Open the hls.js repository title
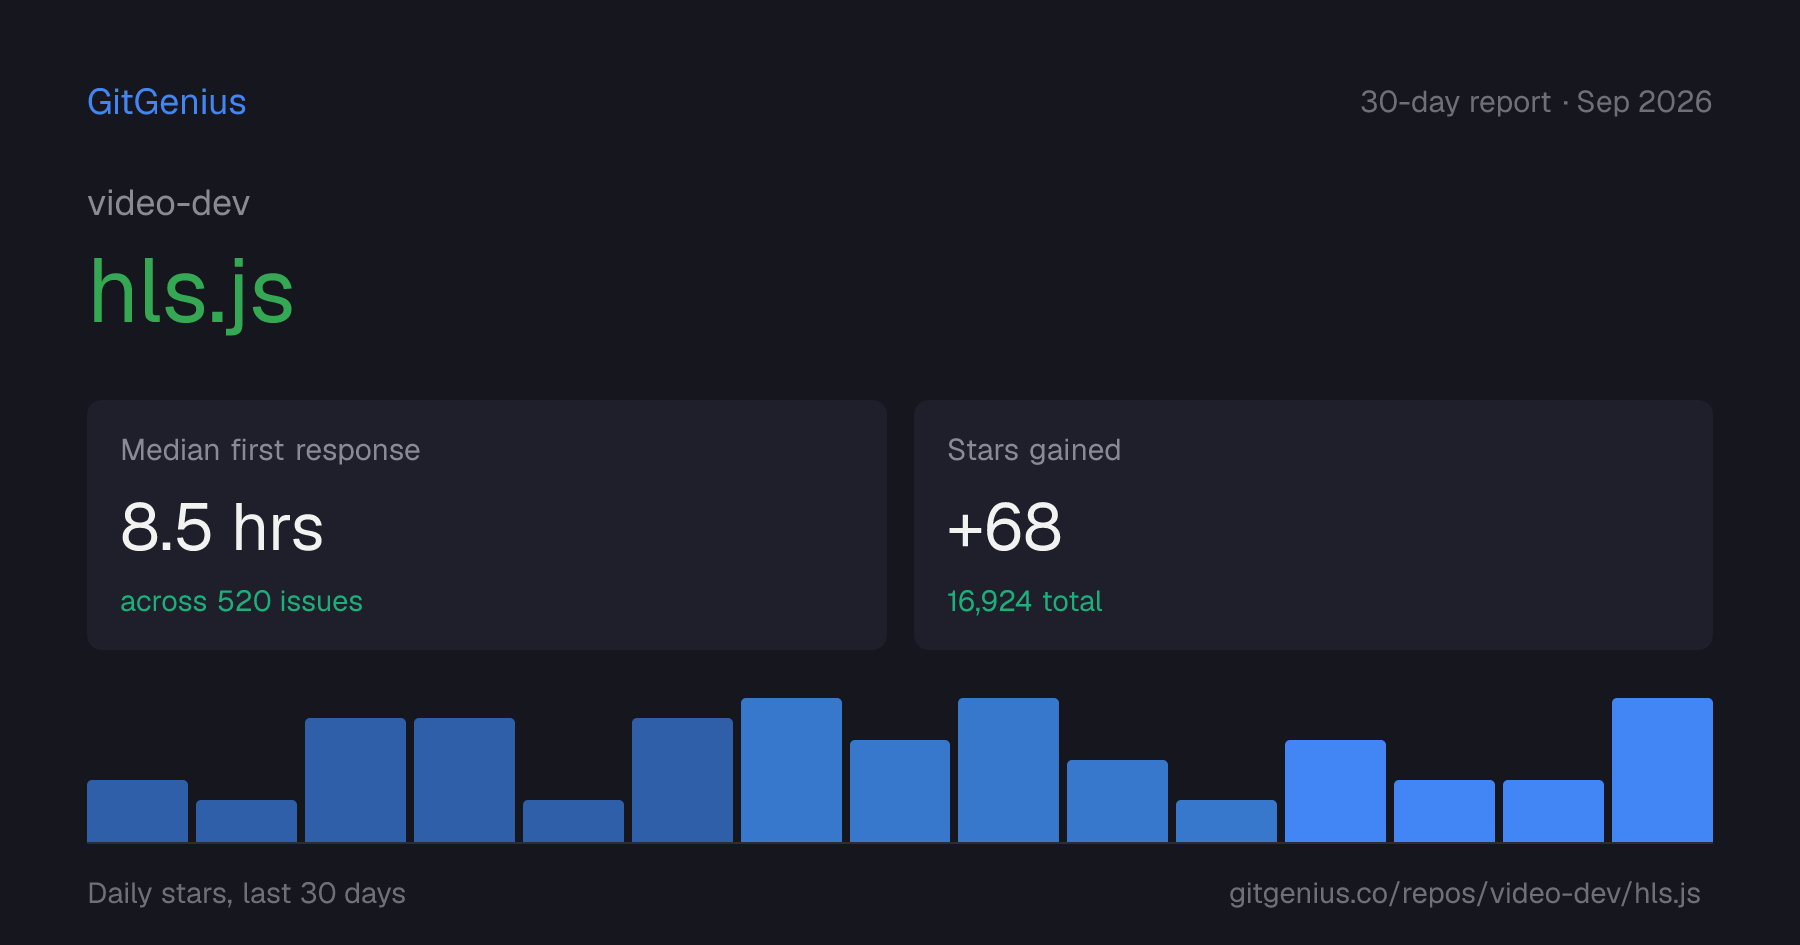The width and height of the screenshot is (1800, 945). (191, 291)
